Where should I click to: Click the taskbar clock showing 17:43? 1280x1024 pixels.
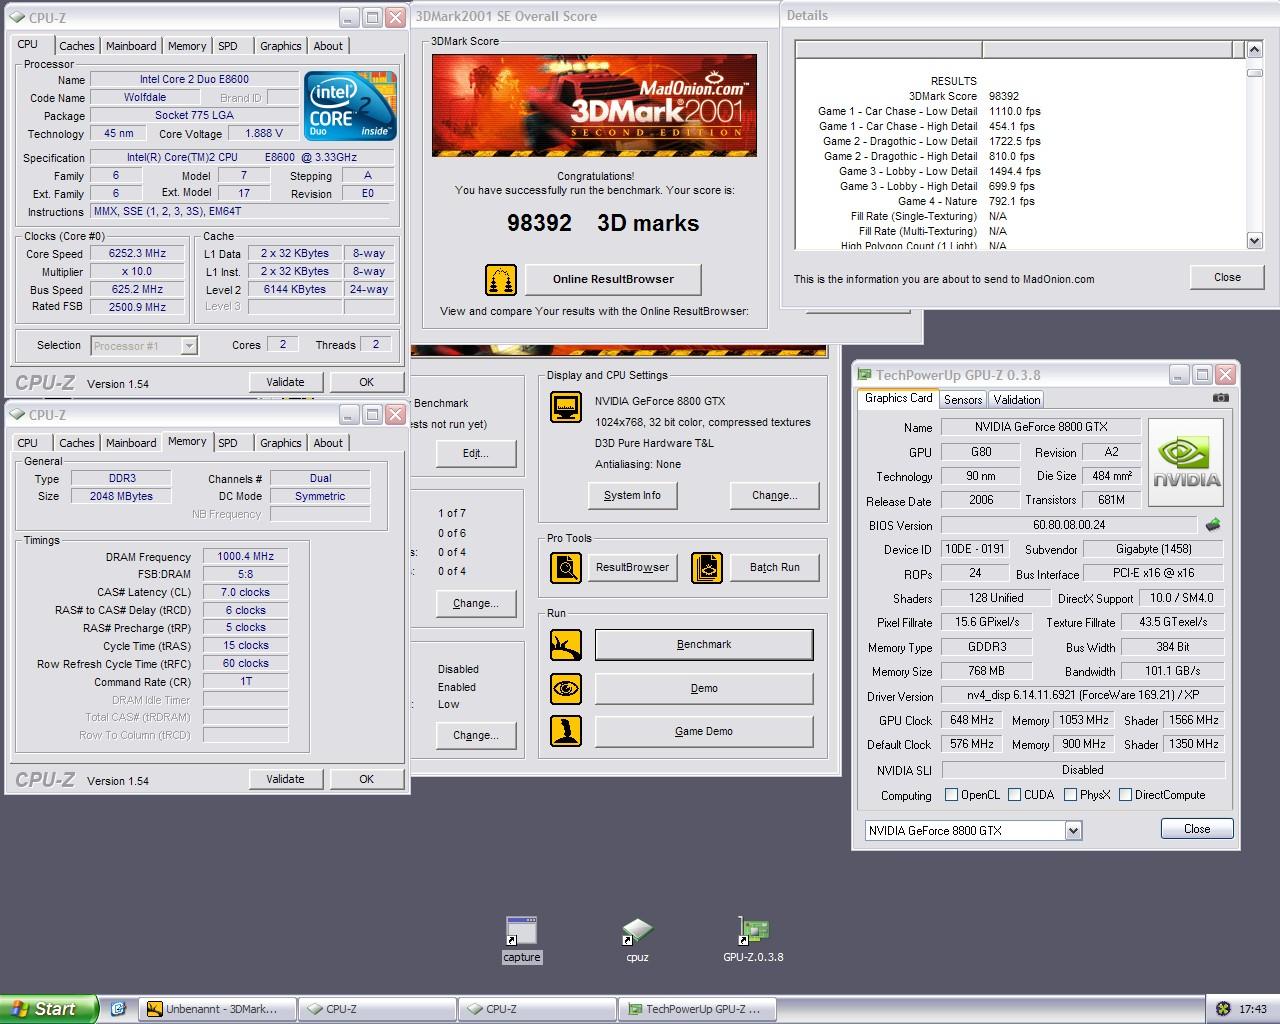pos(1252,1009)
